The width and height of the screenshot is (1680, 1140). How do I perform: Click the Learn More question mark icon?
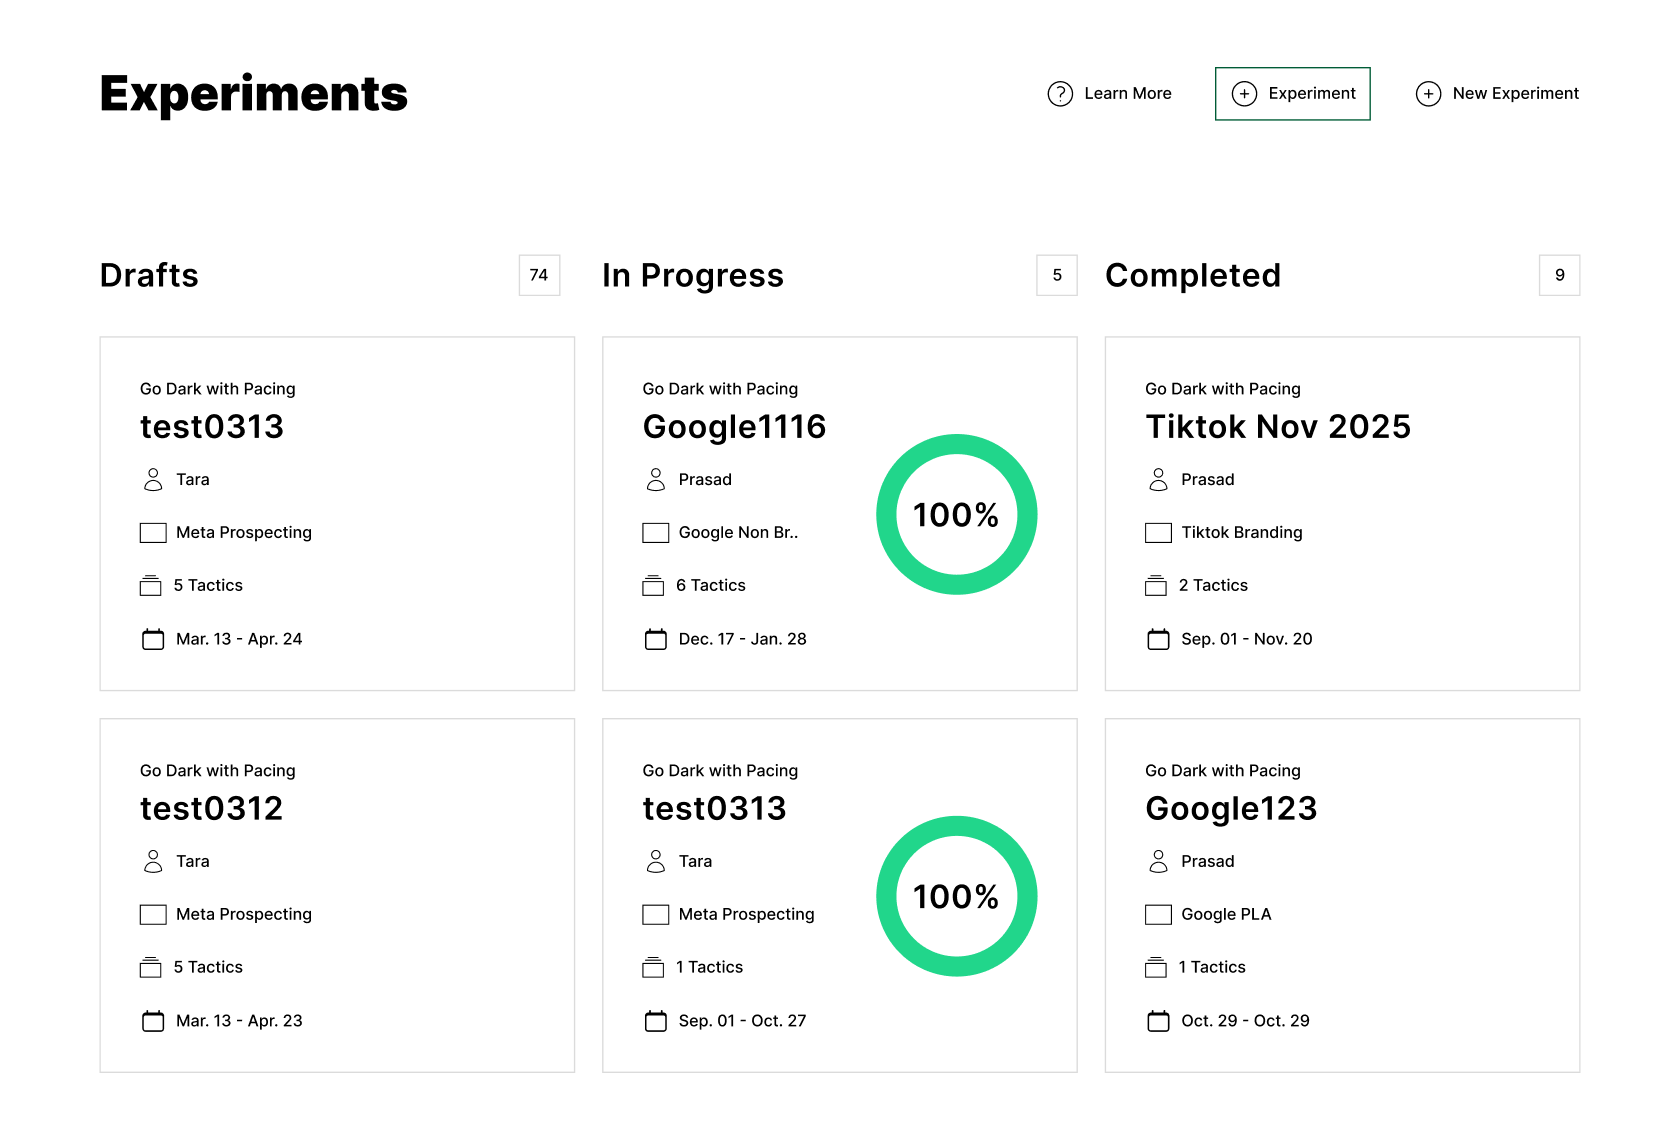tap(1060, 93)
